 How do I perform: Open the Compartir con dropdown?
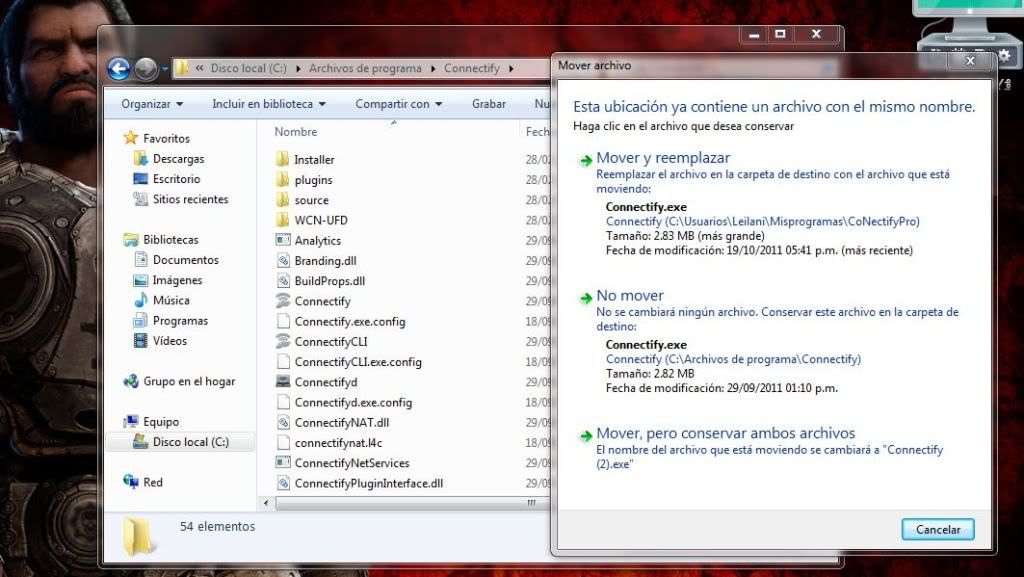coord(398,104)
